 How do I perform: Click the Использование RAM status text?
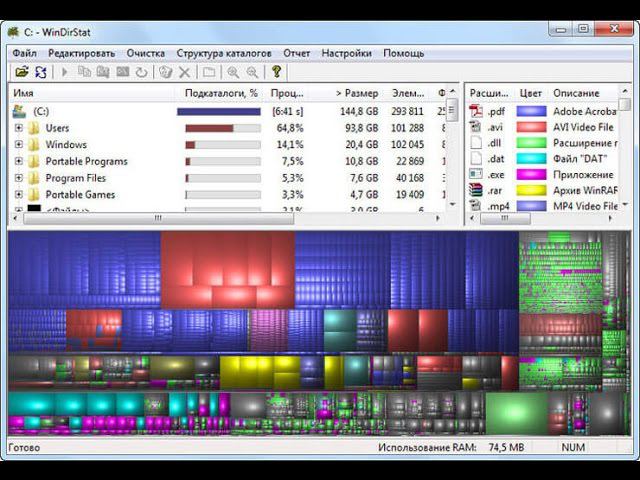(x=427, y=447)
